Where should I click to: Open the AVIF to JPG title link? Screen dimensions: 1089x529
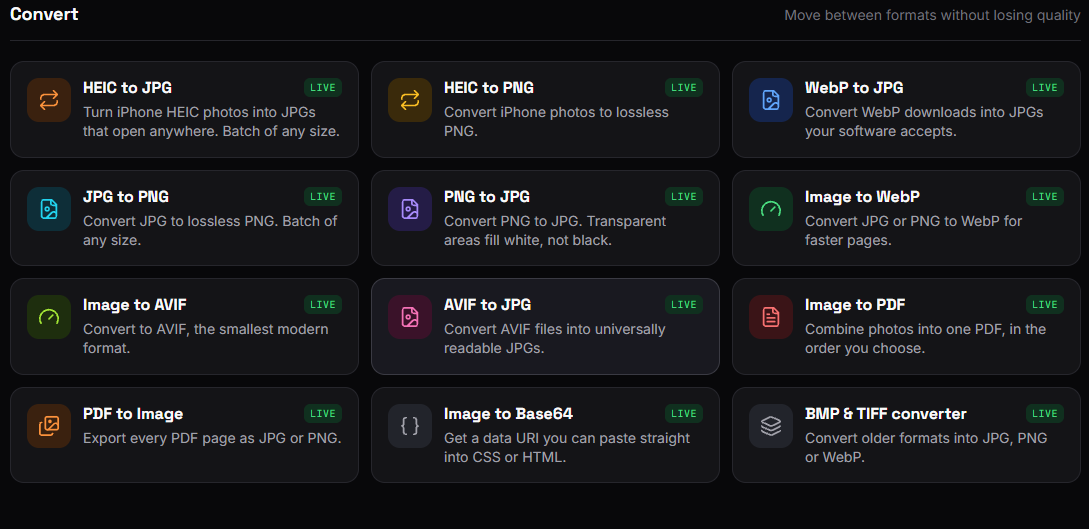[x=488, y=305]
